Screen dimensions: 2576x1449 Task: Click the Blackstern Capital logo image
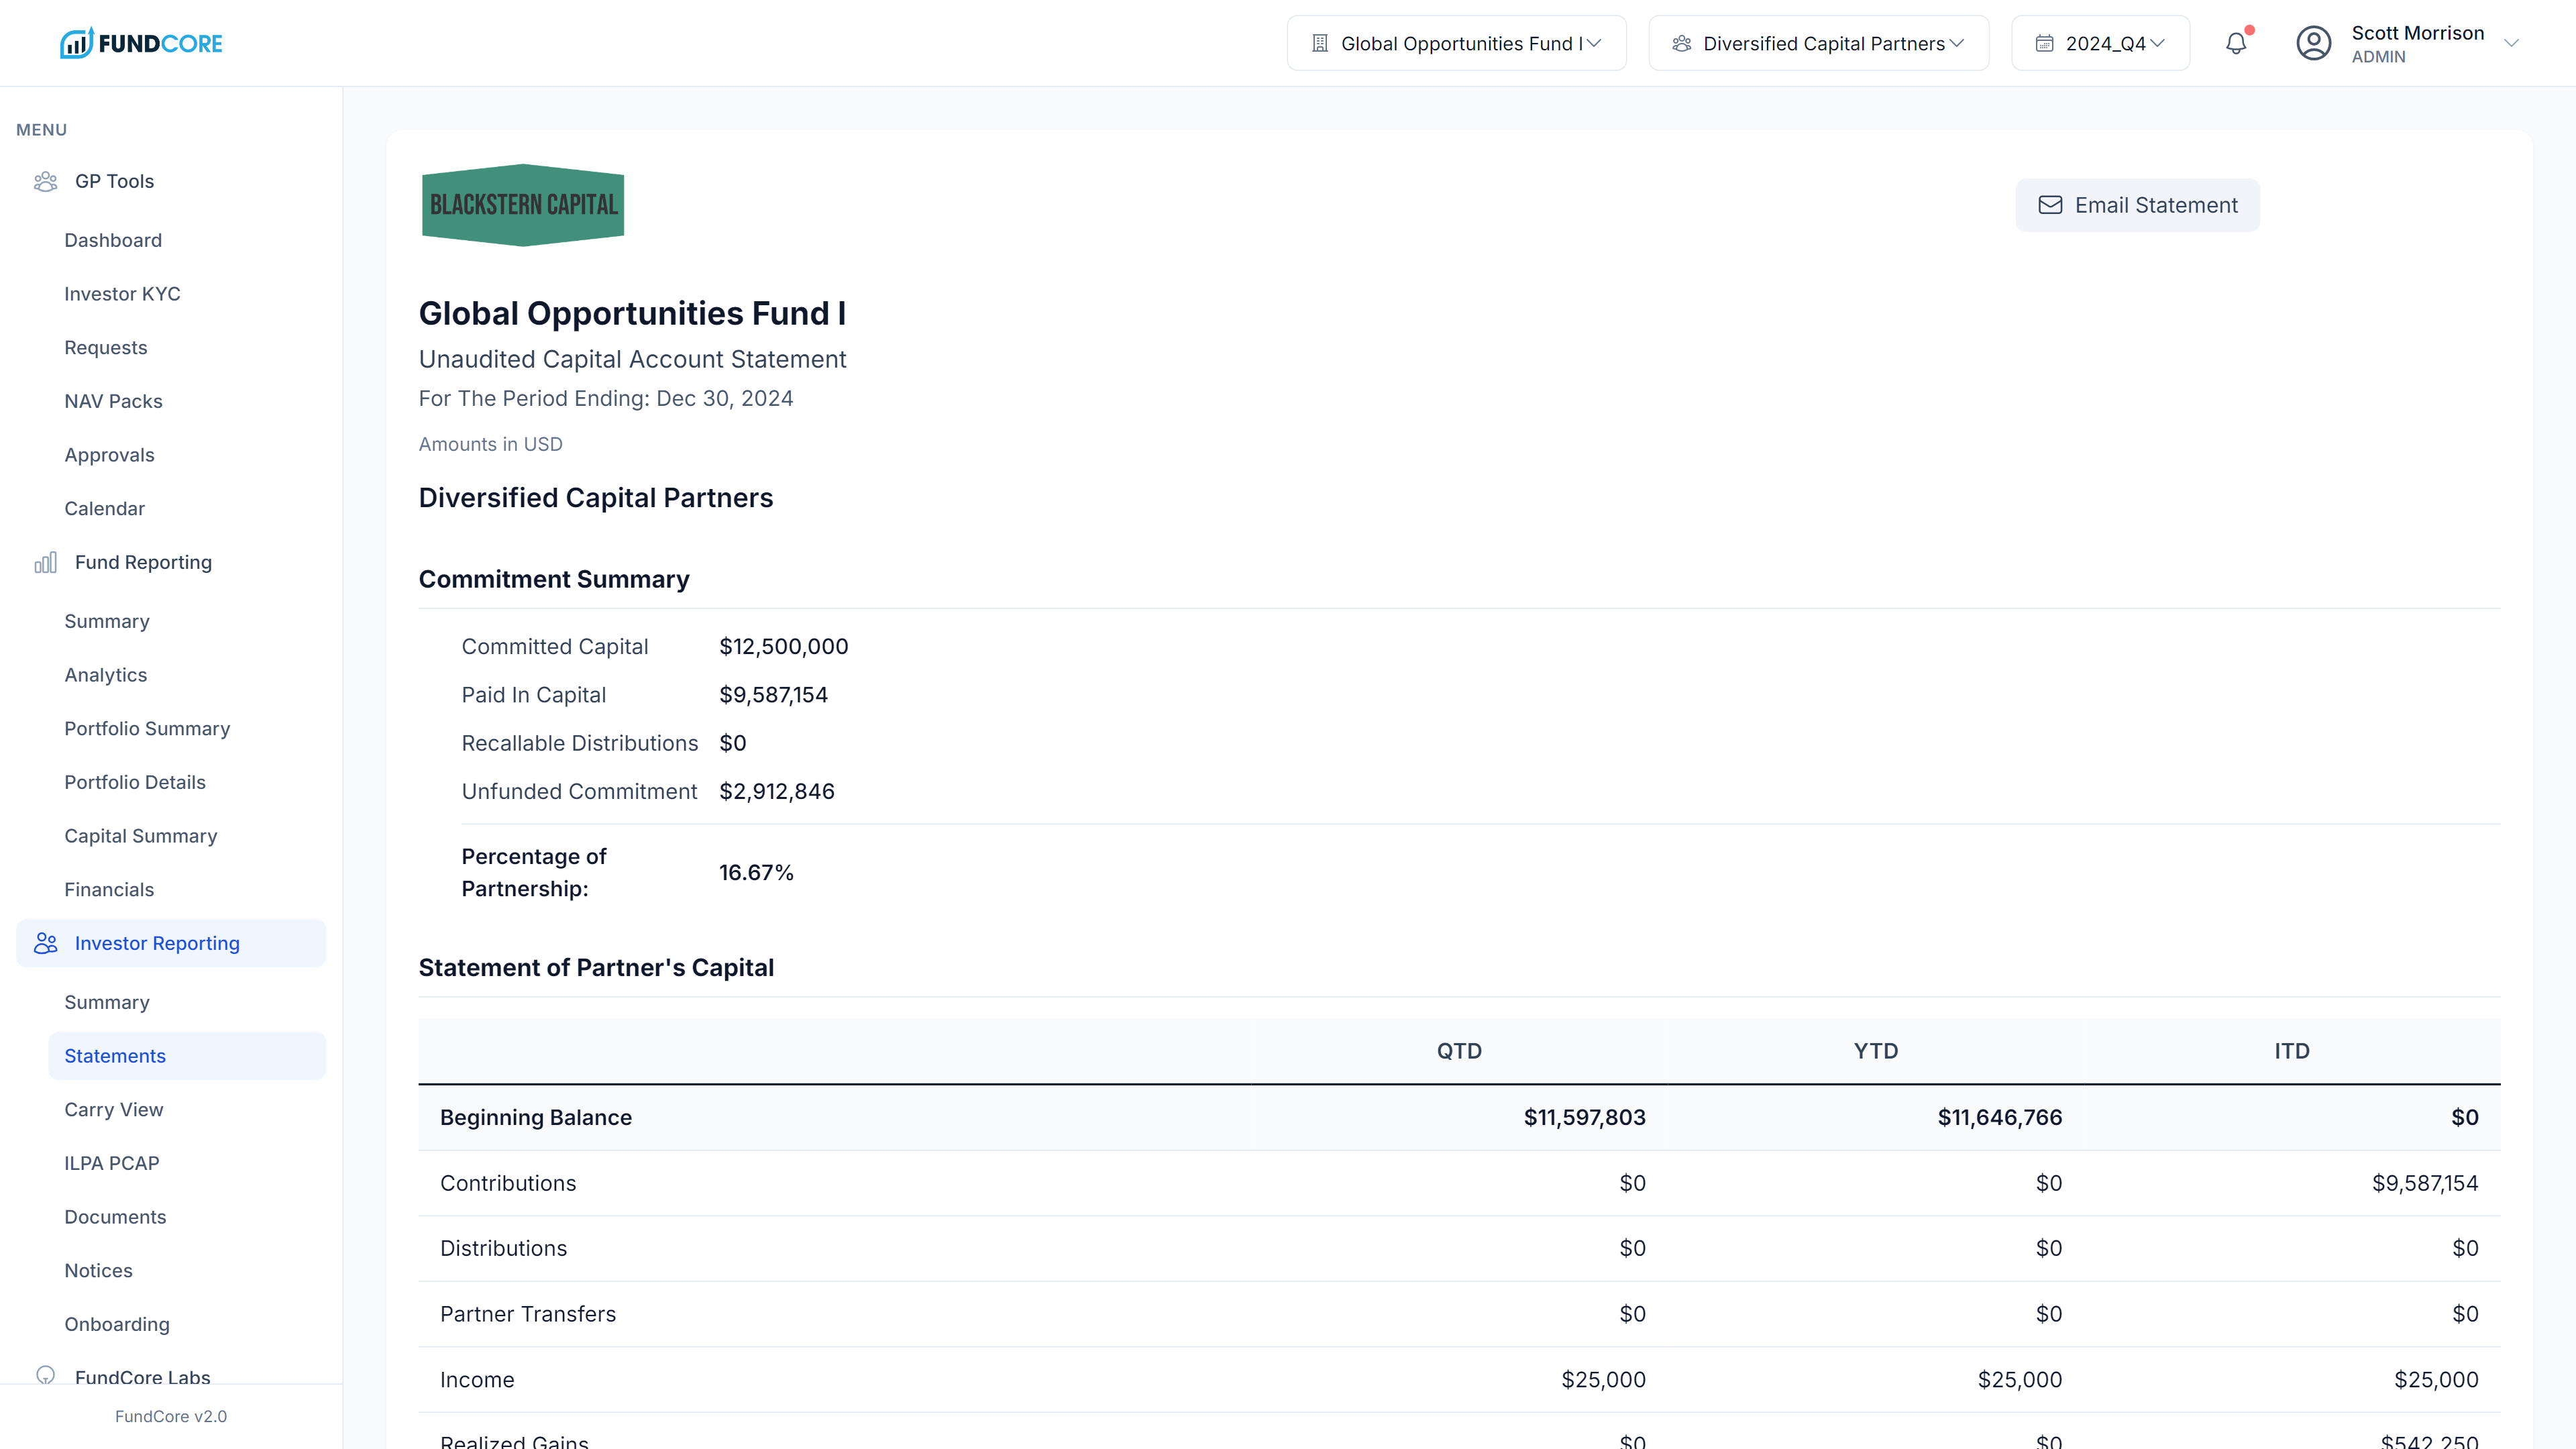(x=523, y=205)
